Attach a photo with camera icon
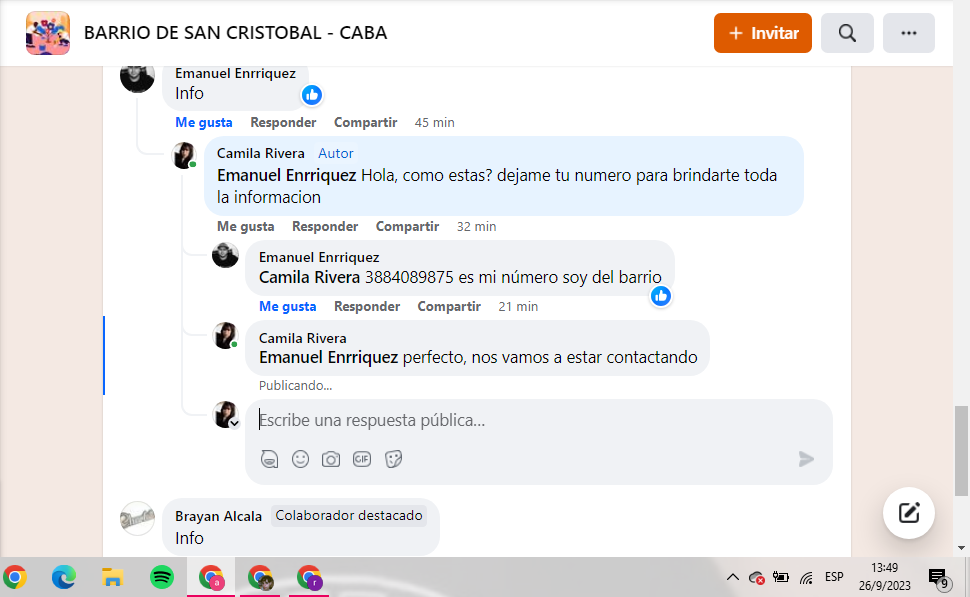970x597 pixels. pos(331,459)
